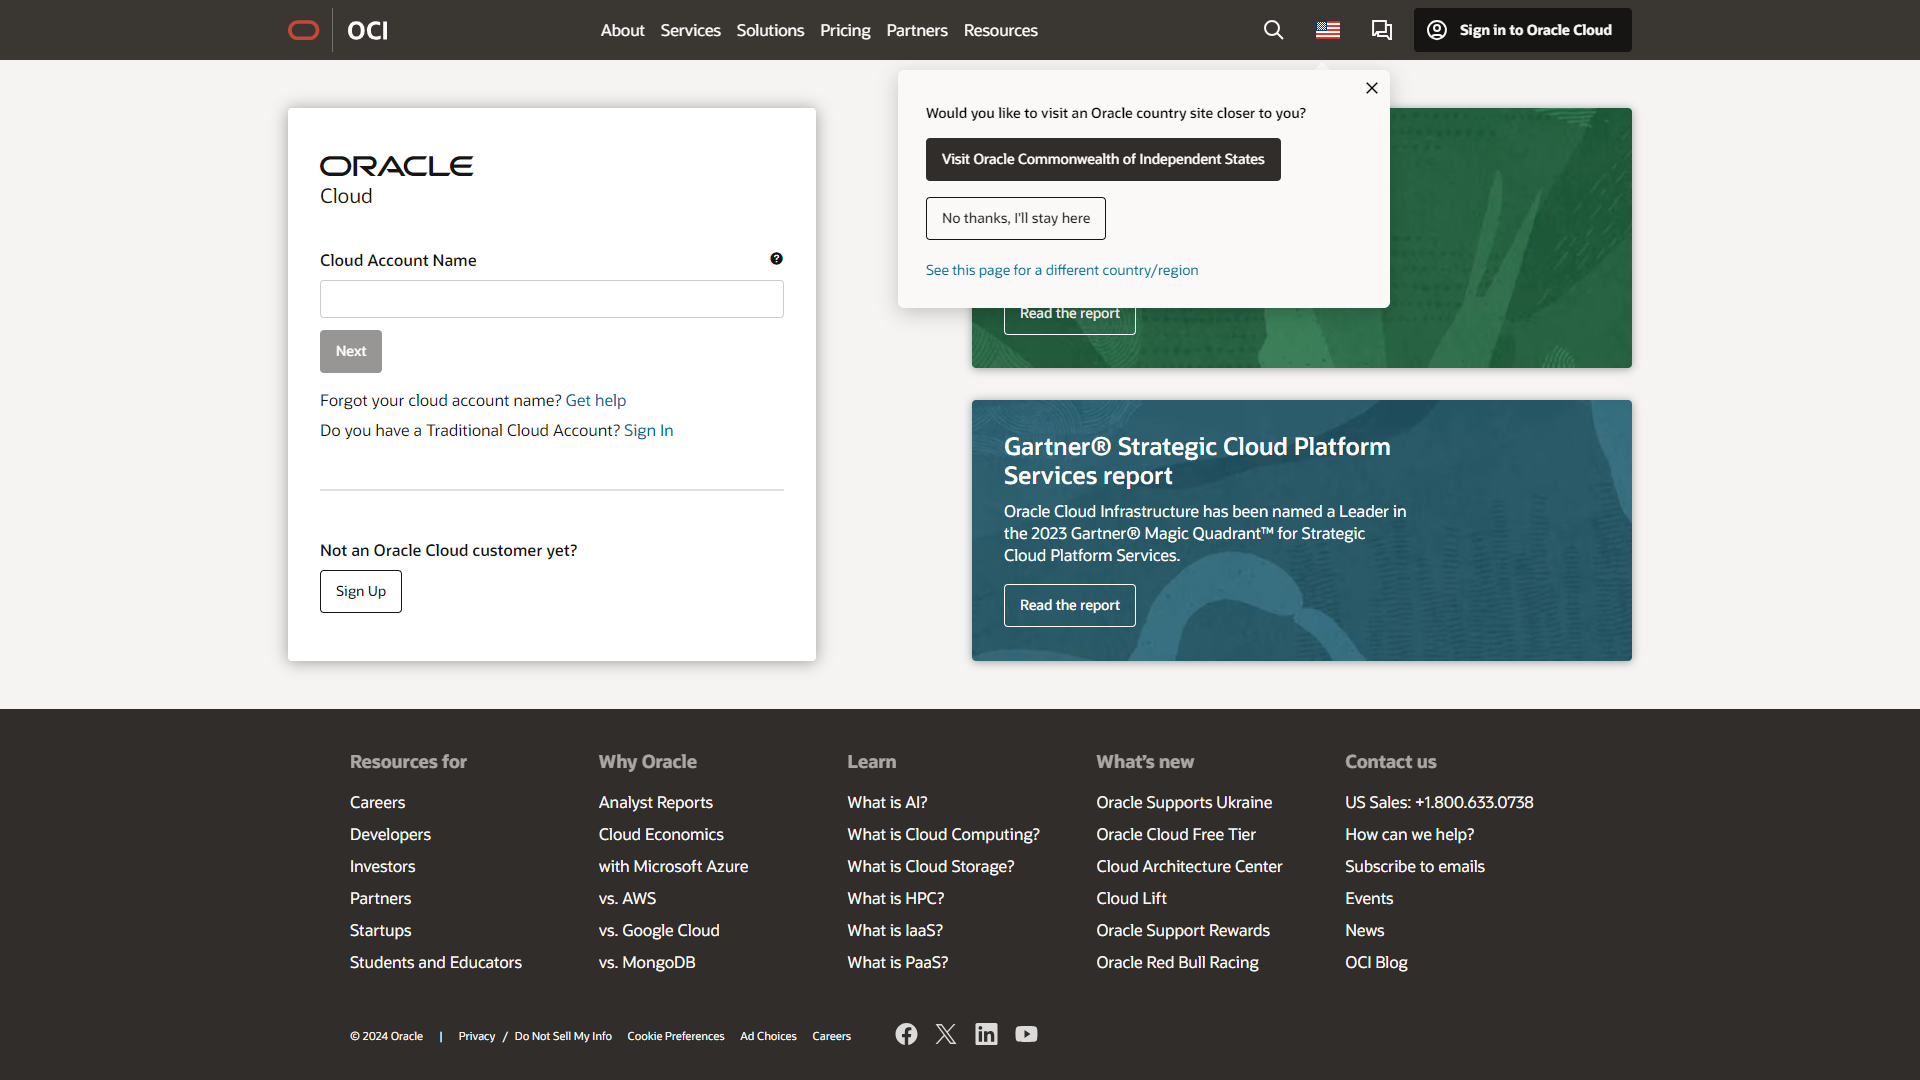Click the Cloud Account Name field
The width and height of the screenshot is (1920, 1080).
click(551, 298)
